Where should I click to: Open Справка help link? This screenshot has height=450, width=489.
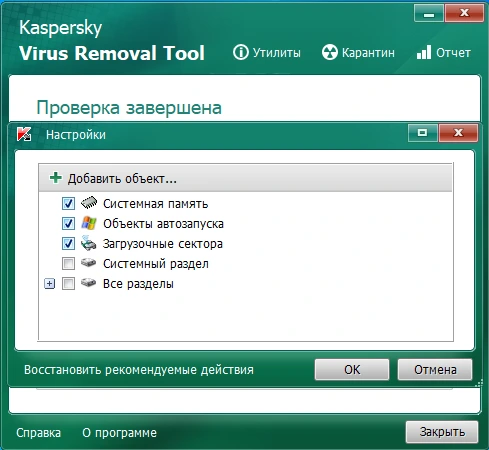click(38, 433)
